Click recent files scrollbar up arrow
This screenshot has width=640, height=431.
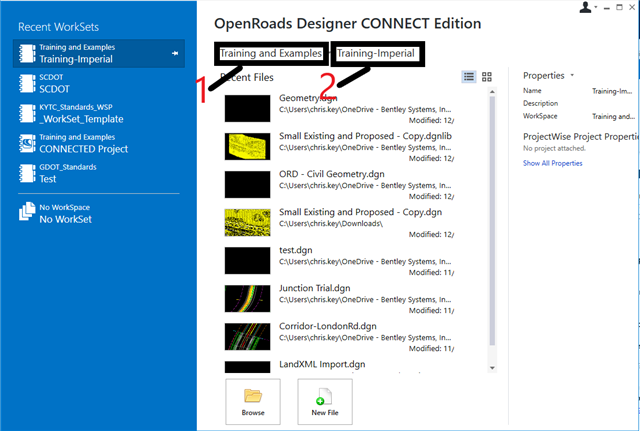click(492, 91)
